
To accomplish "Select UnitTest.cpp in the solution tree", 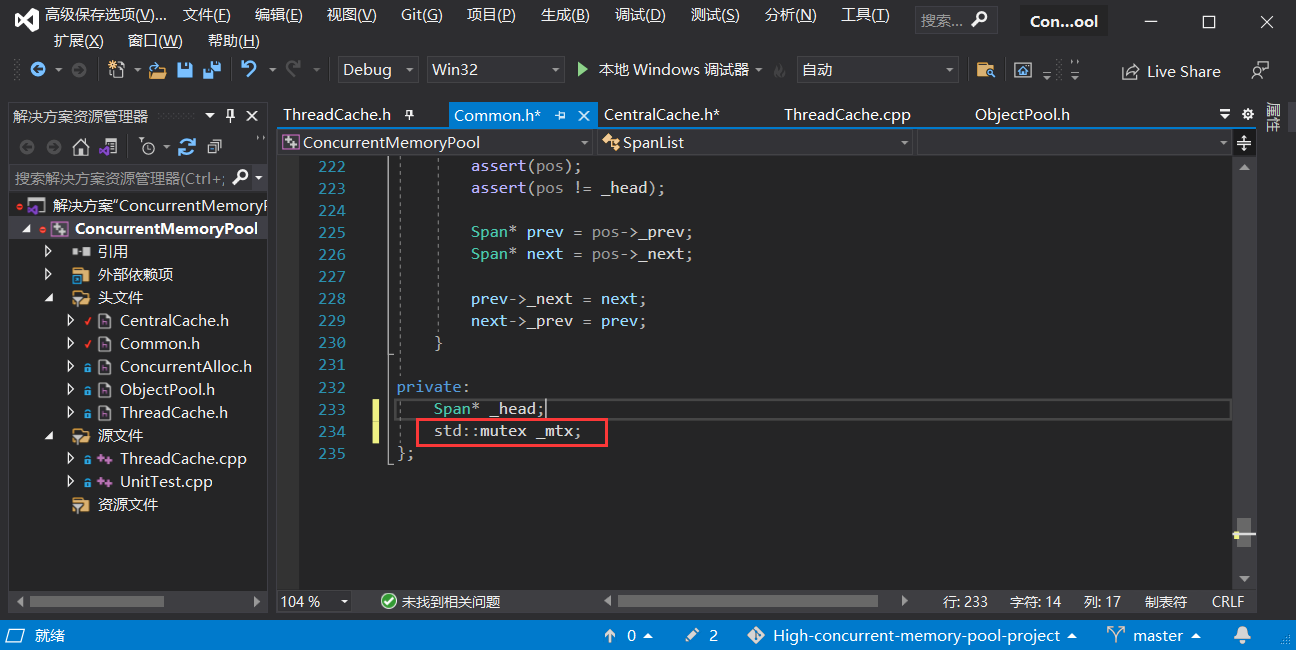I will pos(166,481).
